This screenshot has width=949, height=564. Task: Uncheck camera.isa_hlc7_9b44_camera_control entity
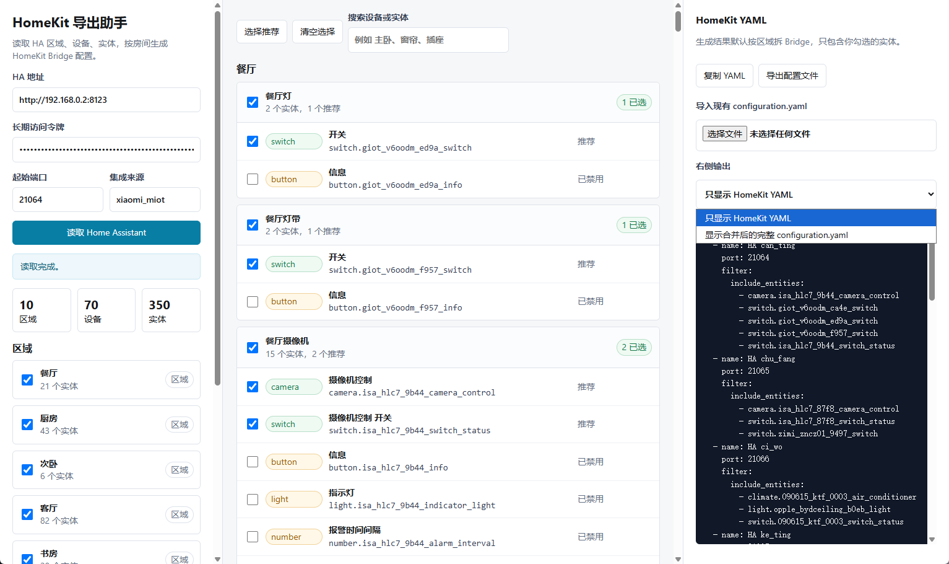click(x=252, y=386)
